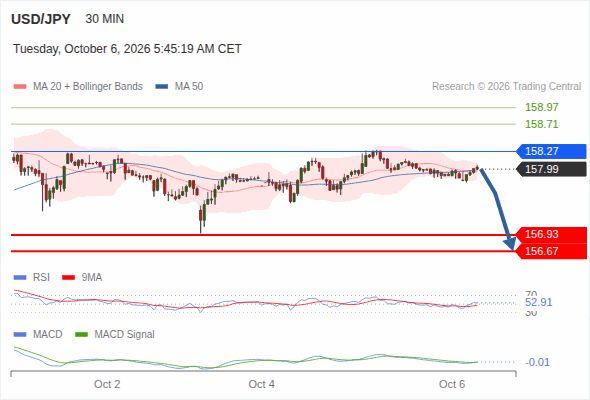Click the 9MA legend label
Viewport: 590px width, 400px height.
[x=92, y=278]
